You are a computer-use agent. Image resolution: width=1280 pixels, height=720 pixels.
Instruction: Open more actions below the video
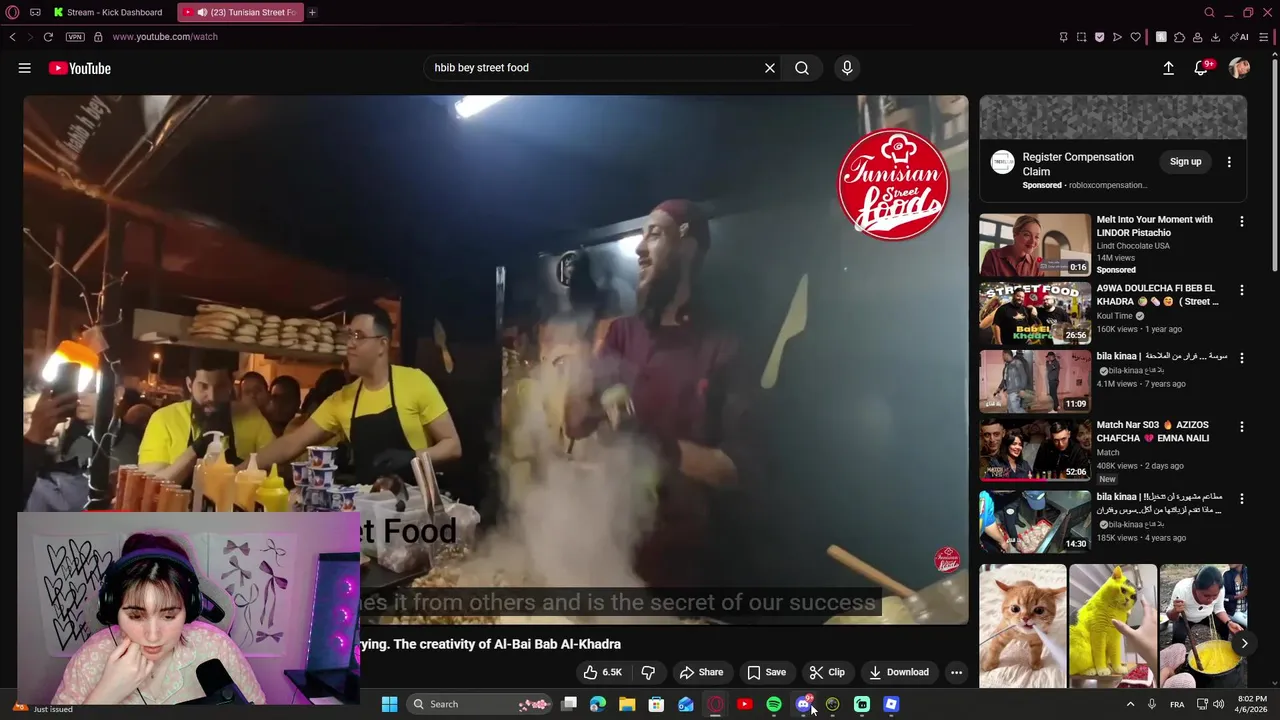[x=956, y=672]
